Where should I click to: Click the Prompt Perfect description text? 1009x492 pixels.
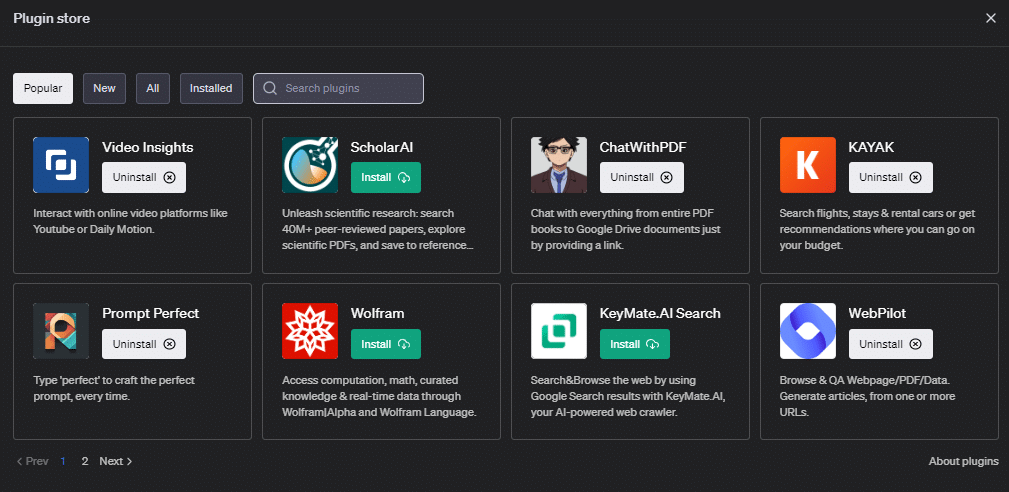[114, 388]
